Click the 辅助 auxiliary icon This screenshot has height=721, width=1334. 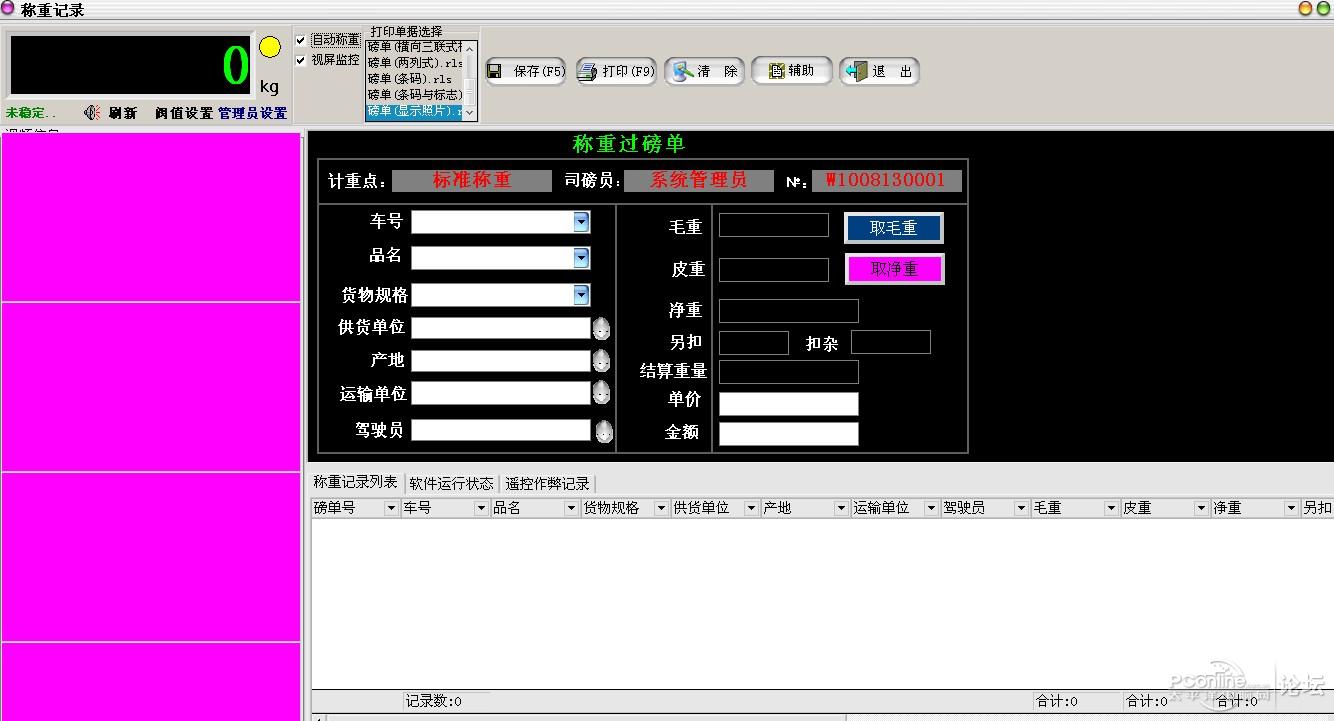pos(776,71)
